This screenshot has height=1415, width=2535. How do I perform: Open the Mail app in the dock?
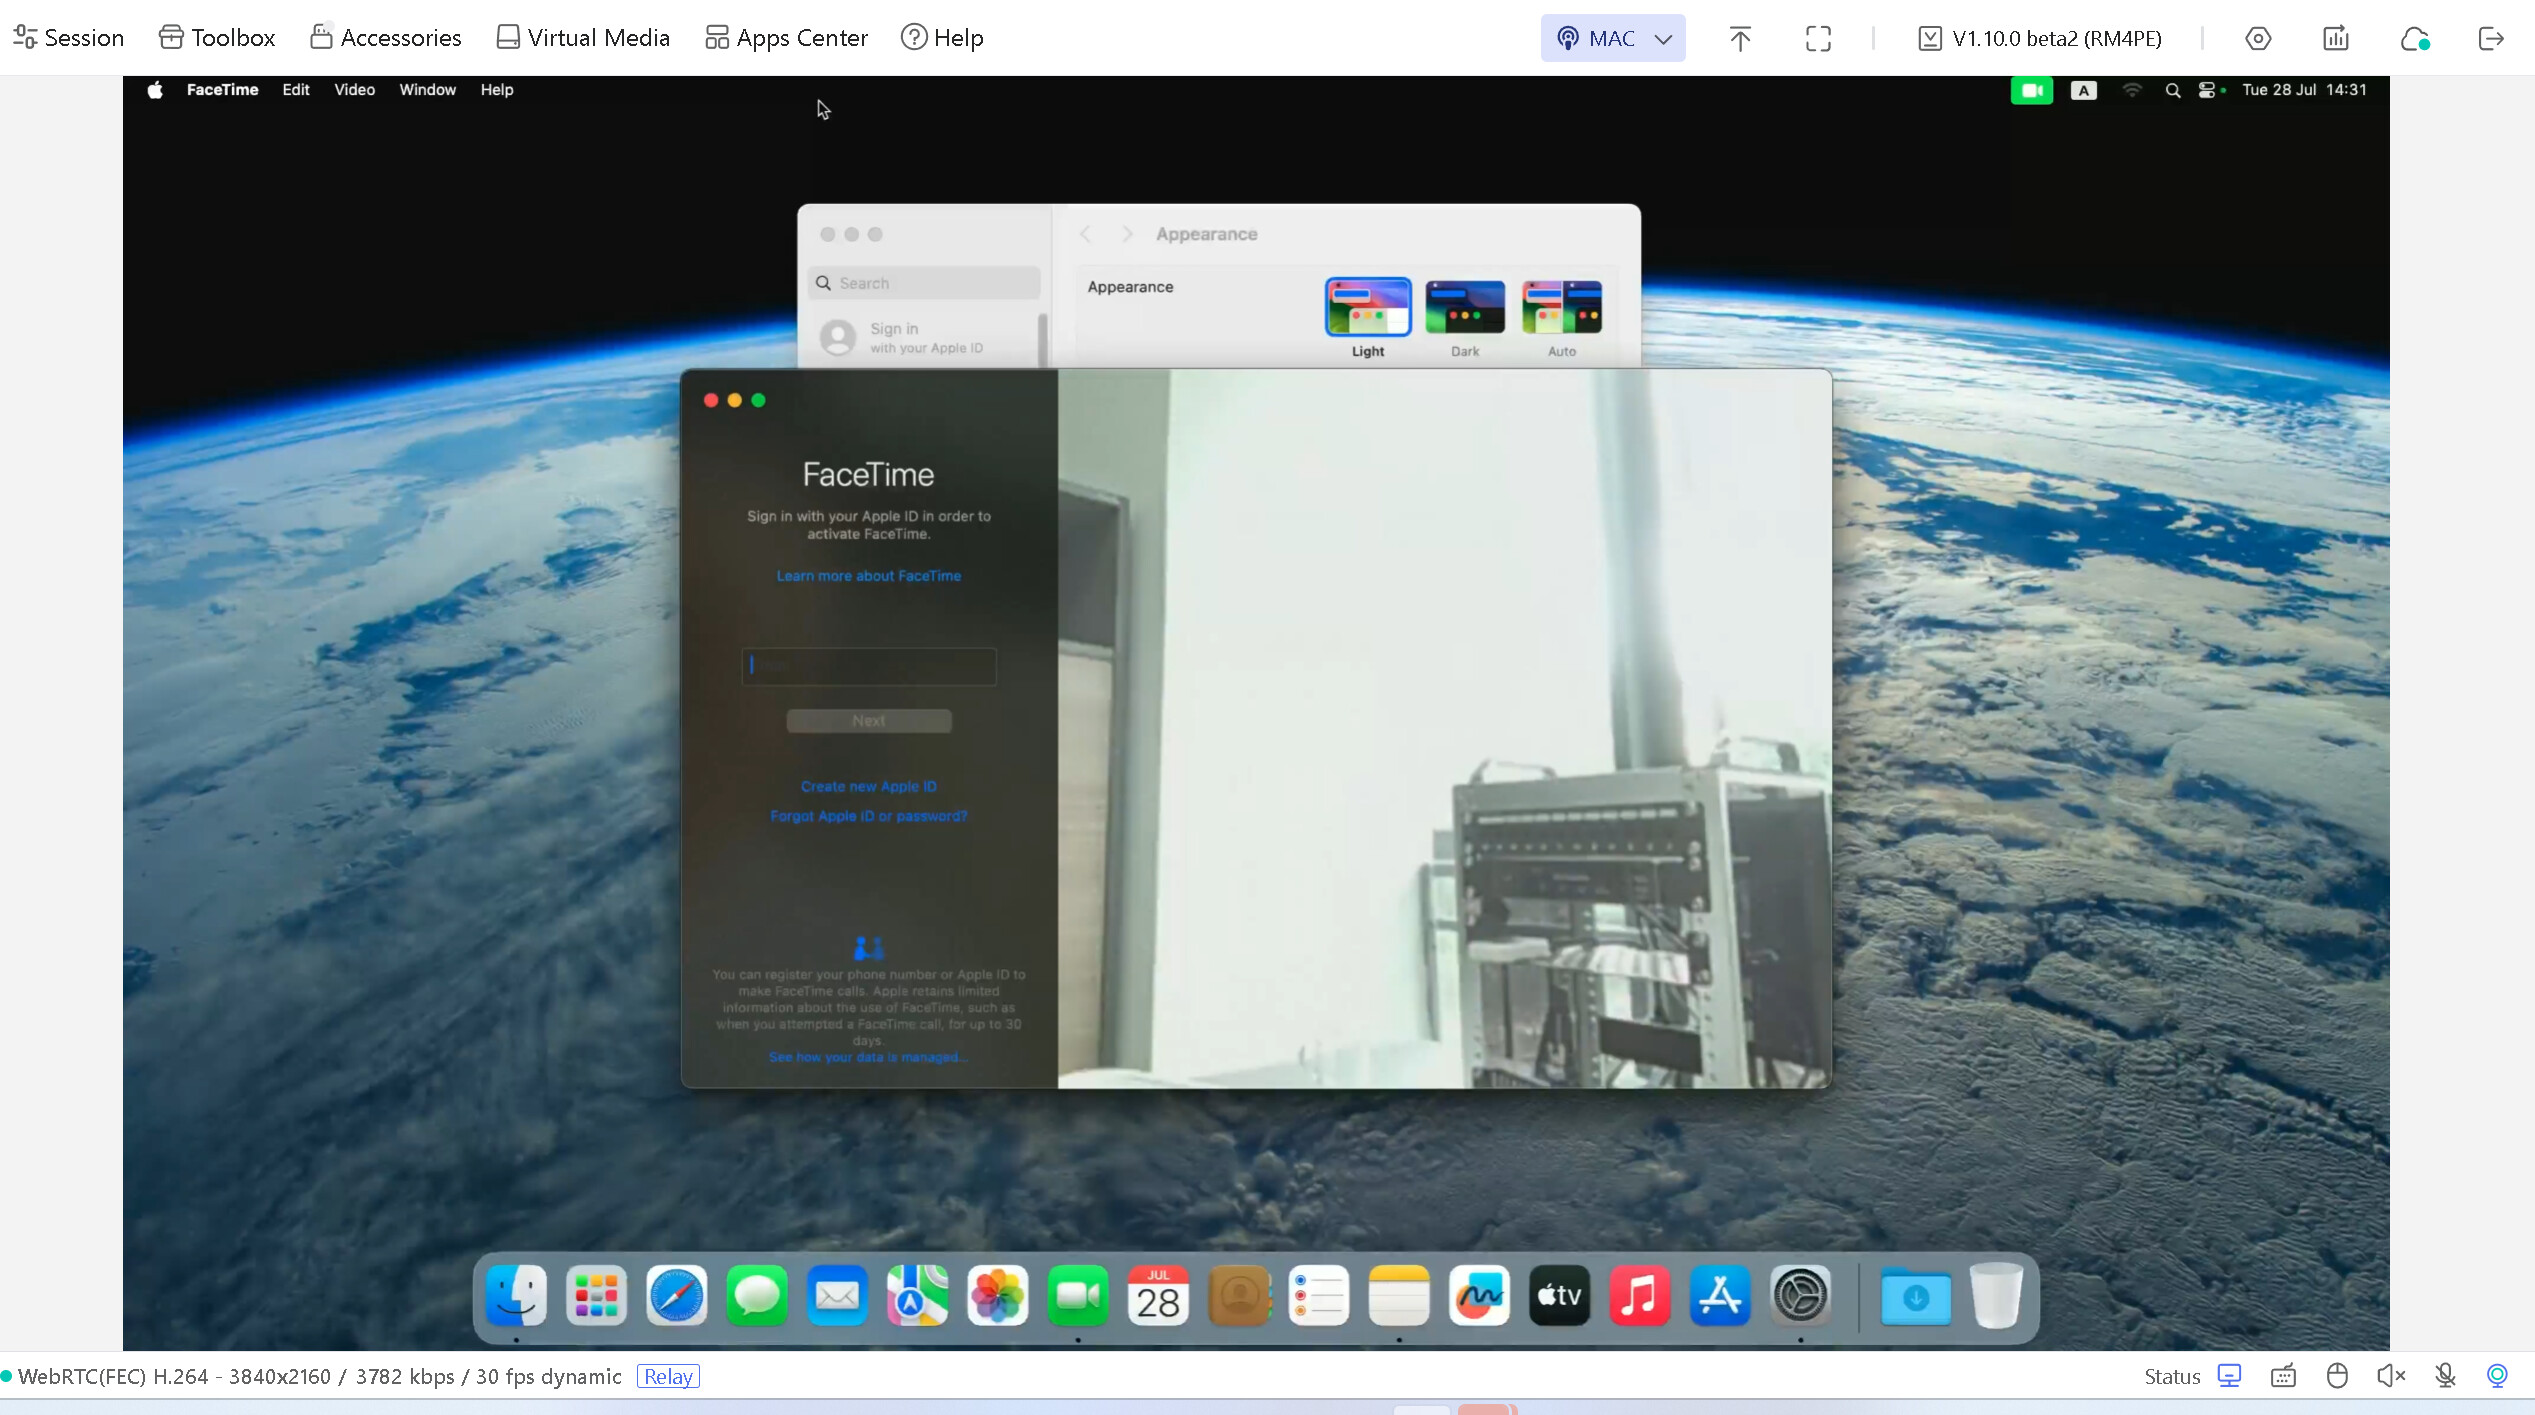tap(837, 1296)
